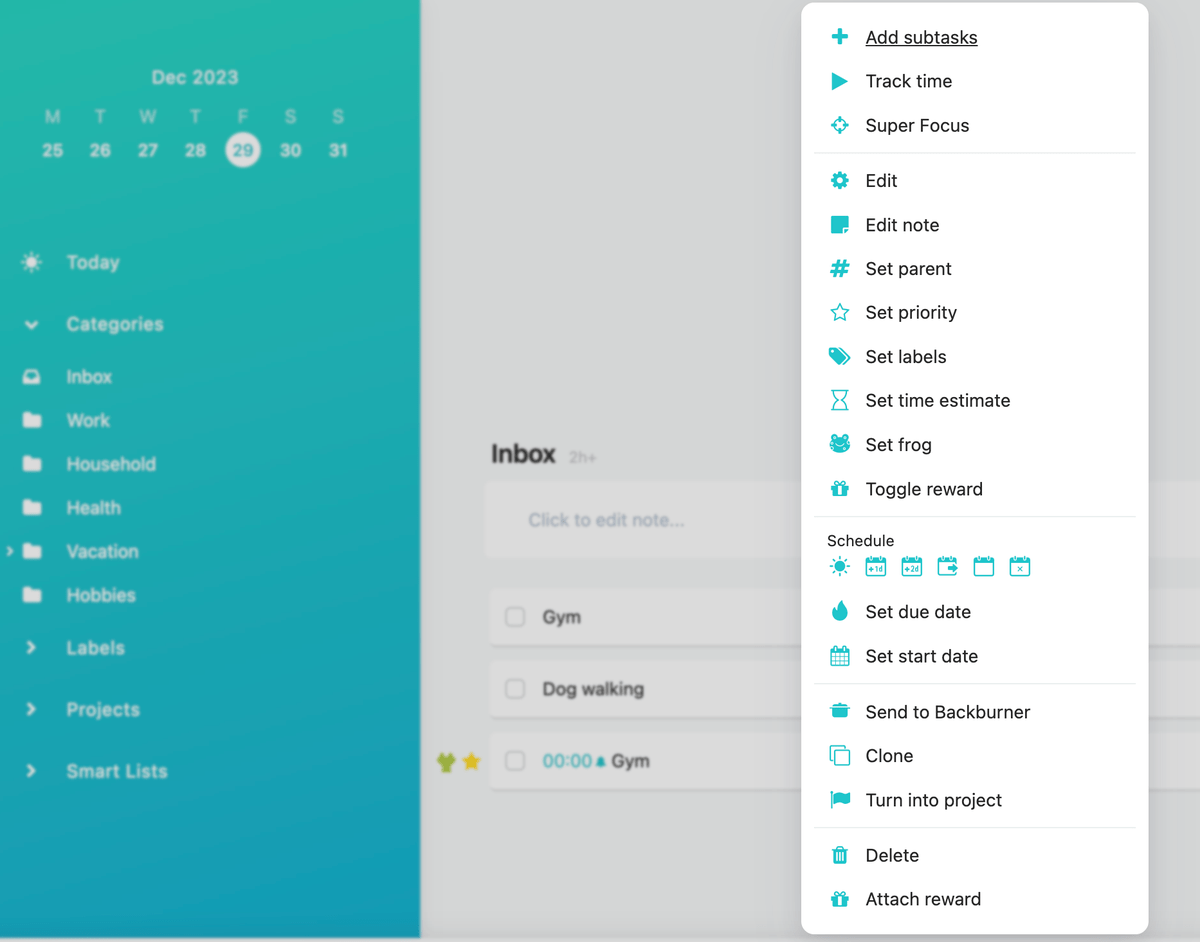The image size is (1200, 942).
Task: Click the calendar icon with arrow in Schedule
Action: 948,567
